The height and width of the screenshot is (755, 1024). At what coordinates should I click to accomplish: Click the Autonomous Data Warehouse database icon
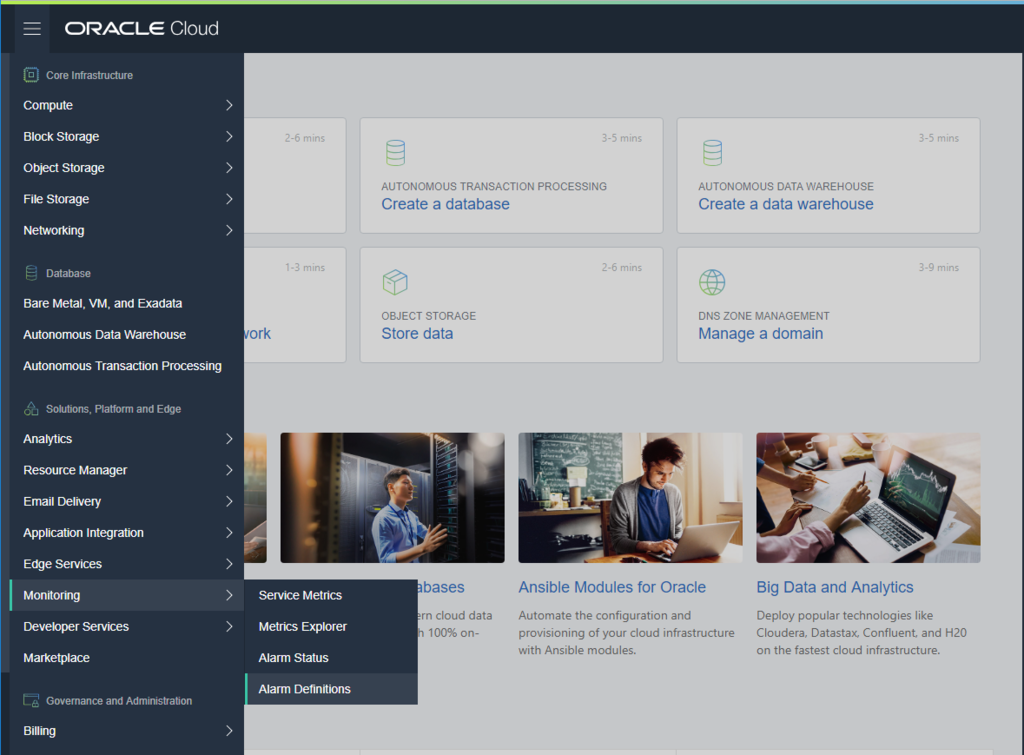pos(712,153)
